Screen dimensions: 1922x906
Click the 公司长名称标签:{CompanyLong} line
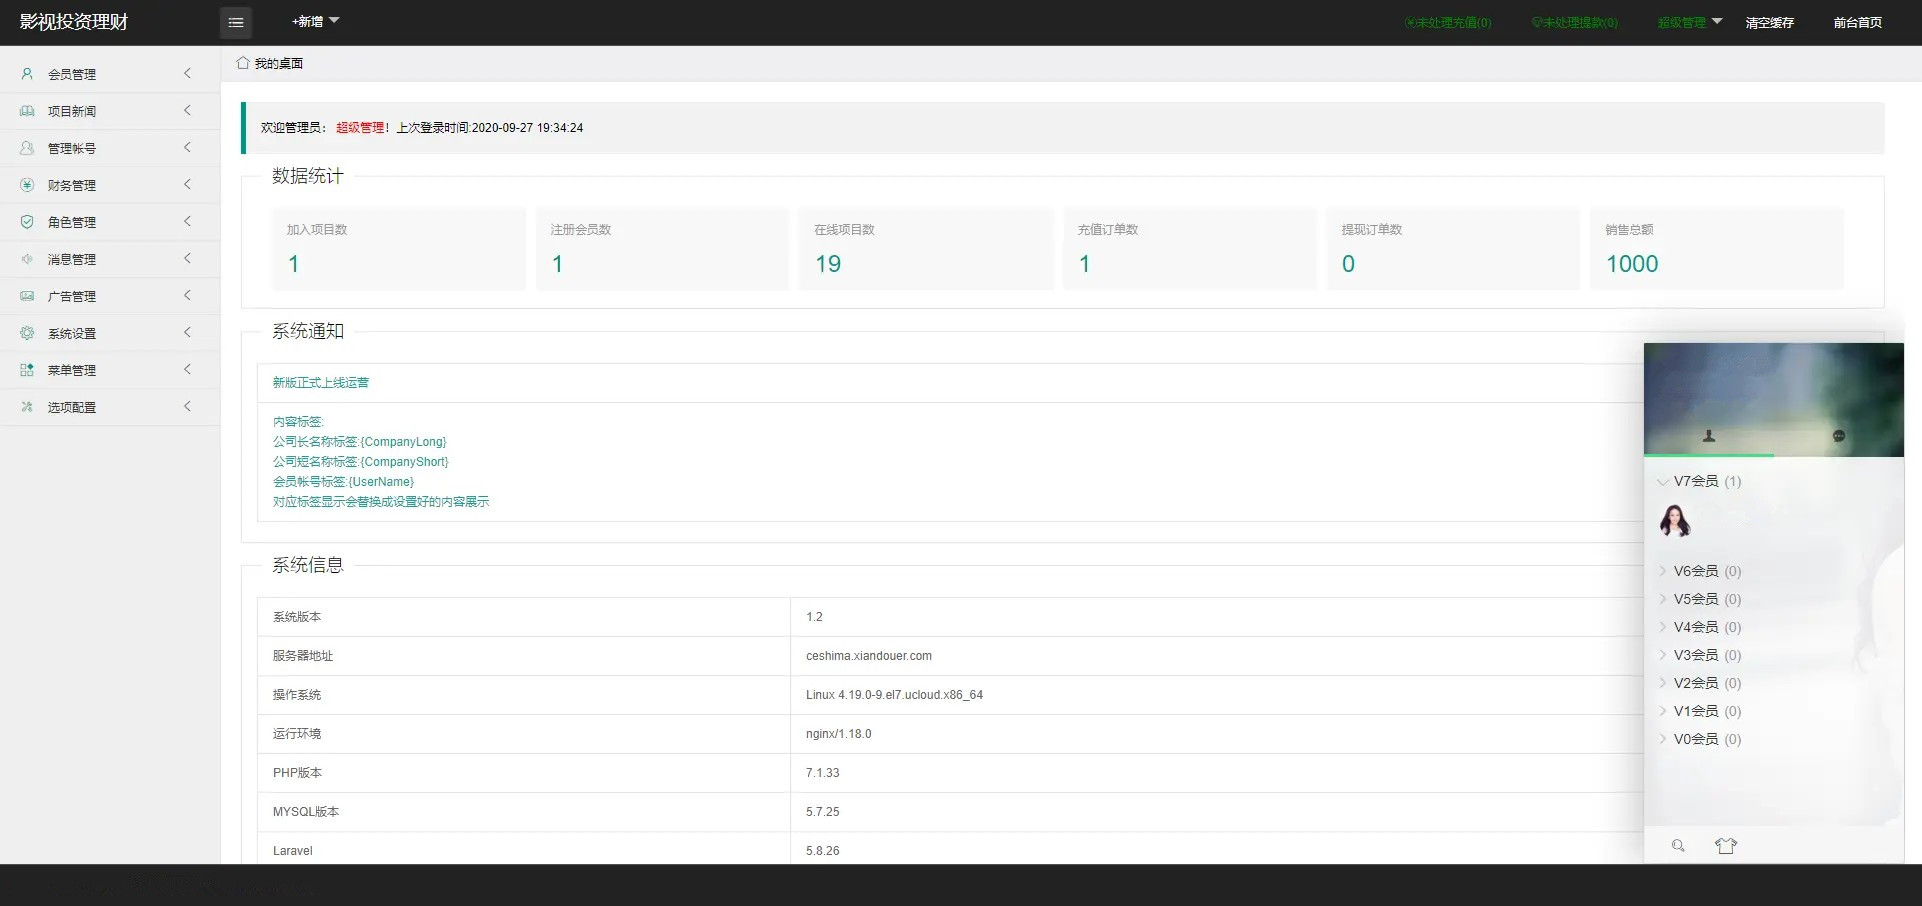(360, 442)
